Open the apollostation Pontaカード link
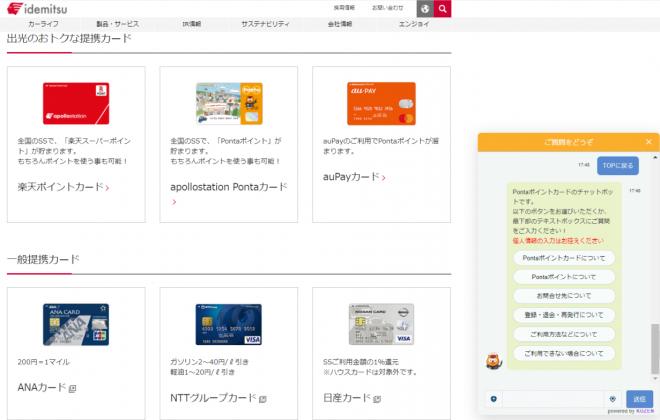The height and width of the screenshot is (420, 660). (229, 187)
